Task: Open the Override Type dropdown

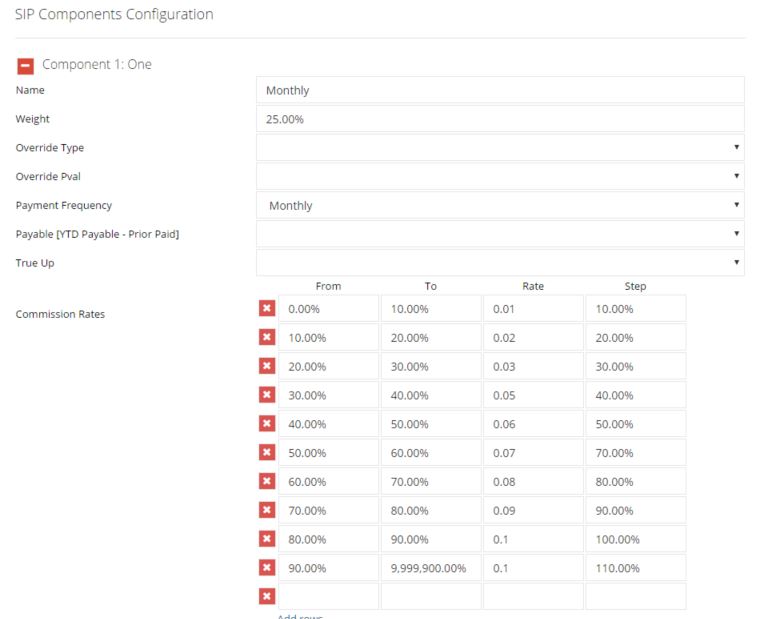Action: click(500, 147)
